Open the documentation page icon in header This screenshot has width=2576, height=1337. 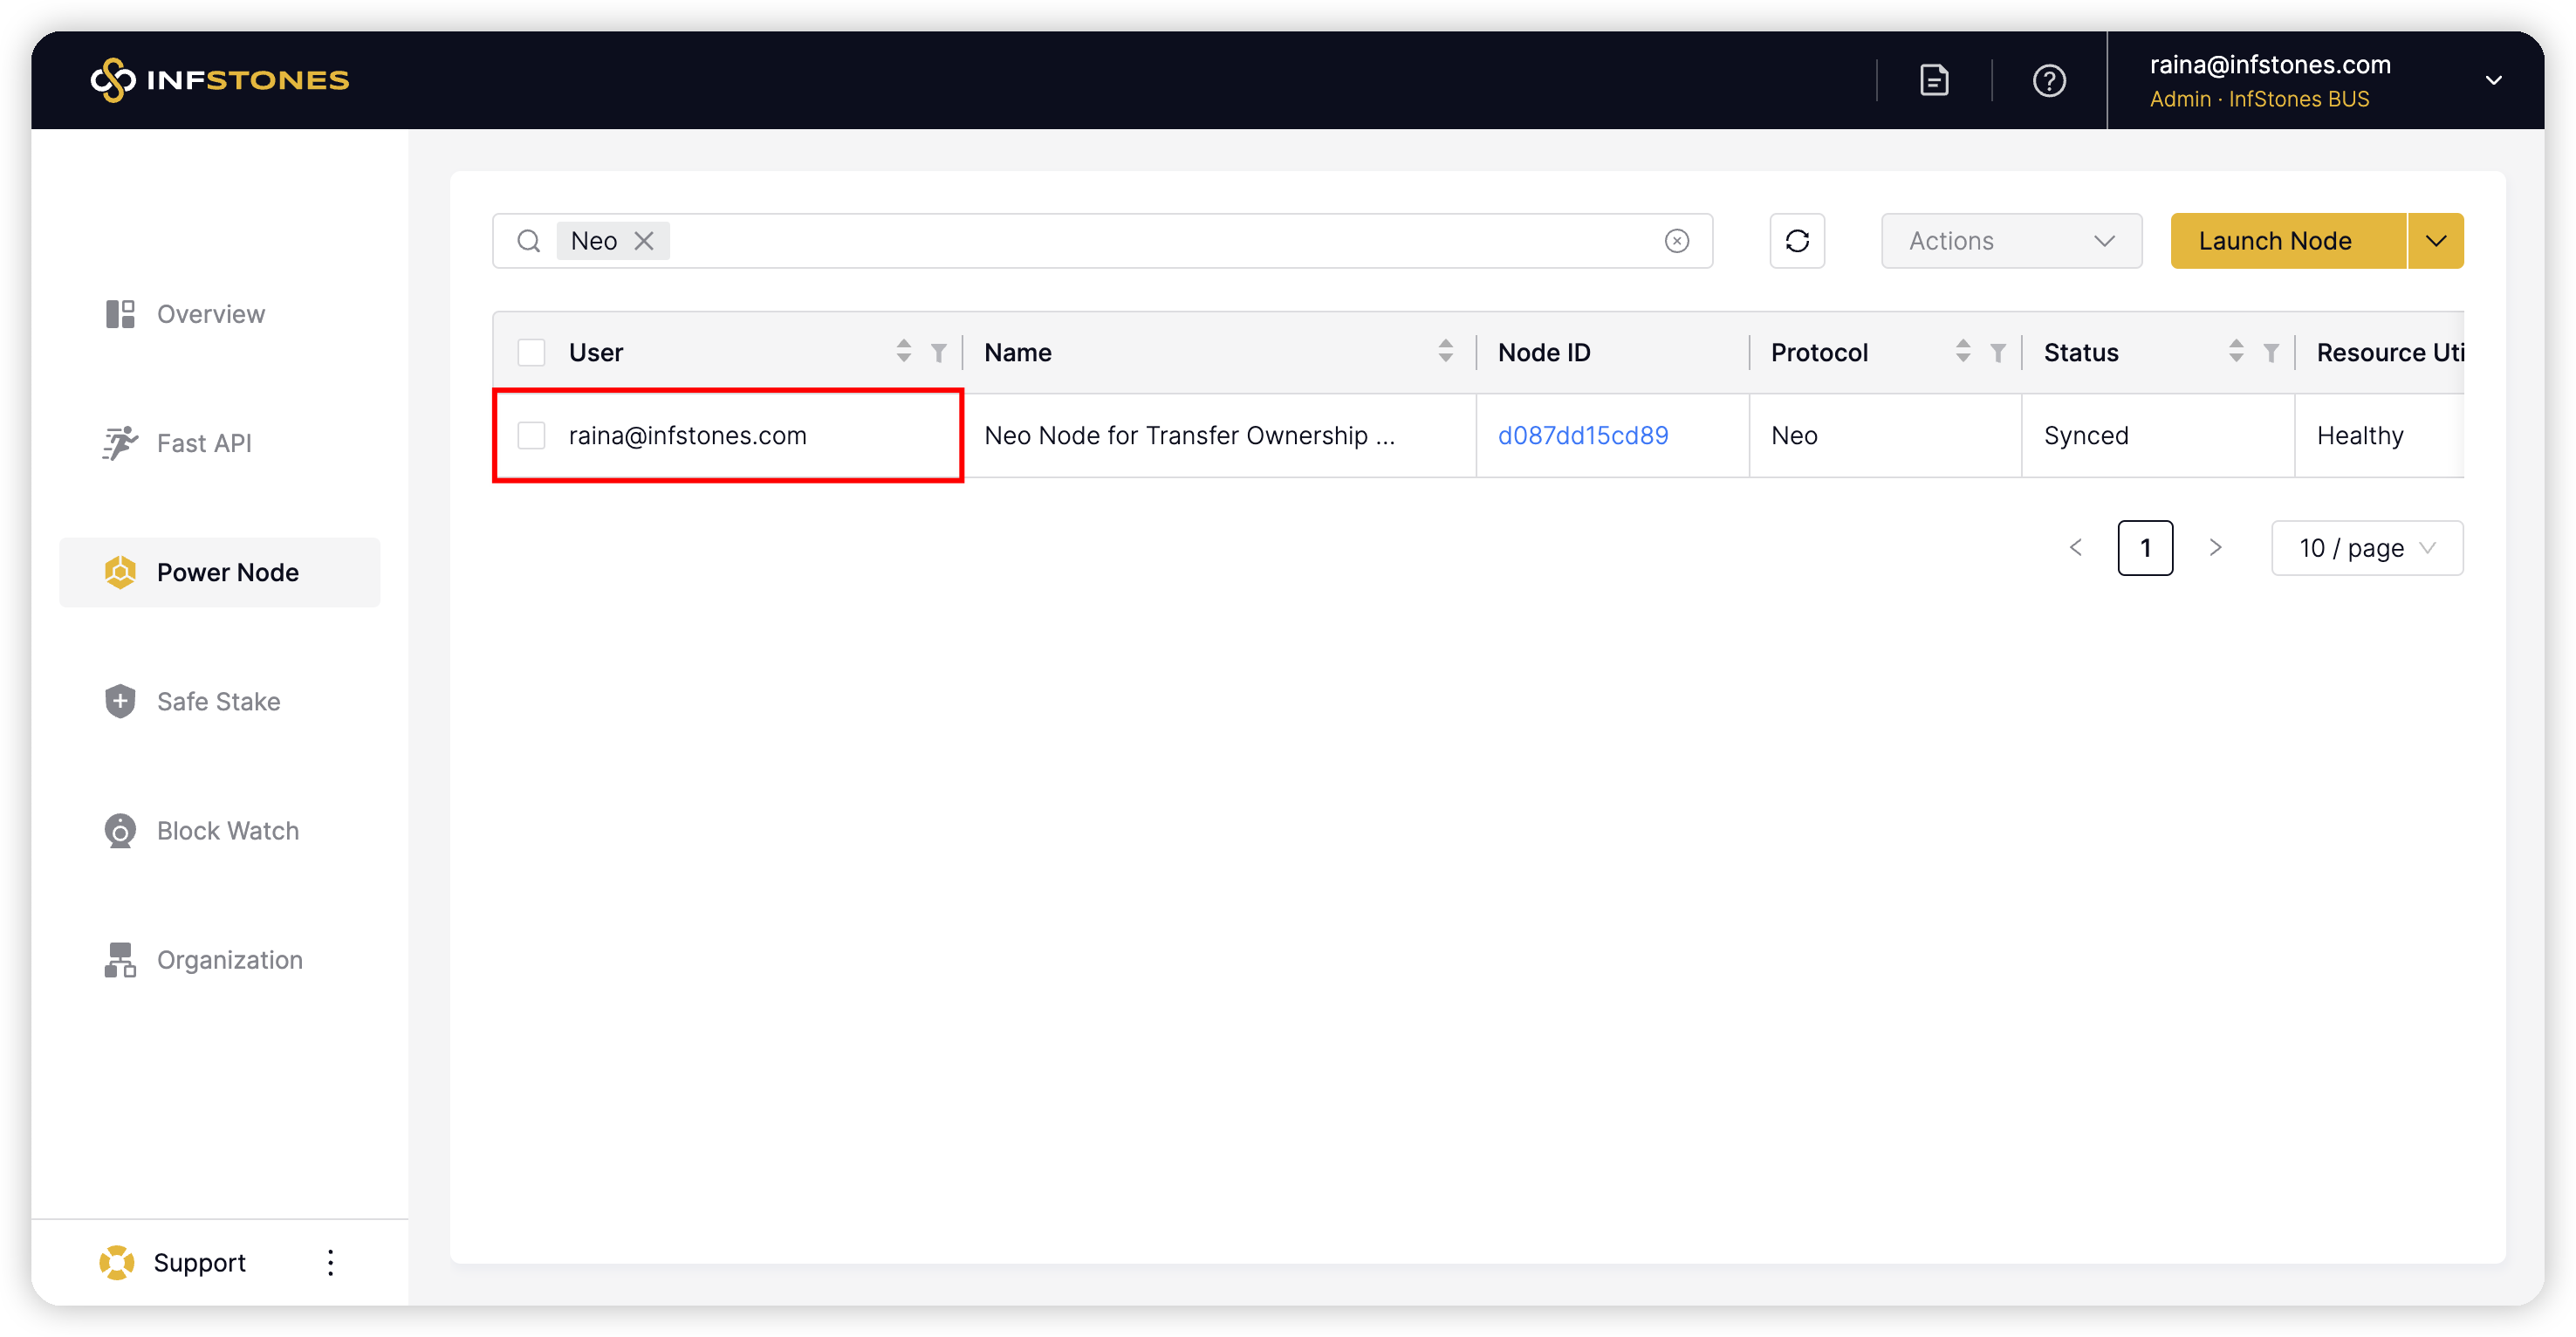[x=1934, y=80]
